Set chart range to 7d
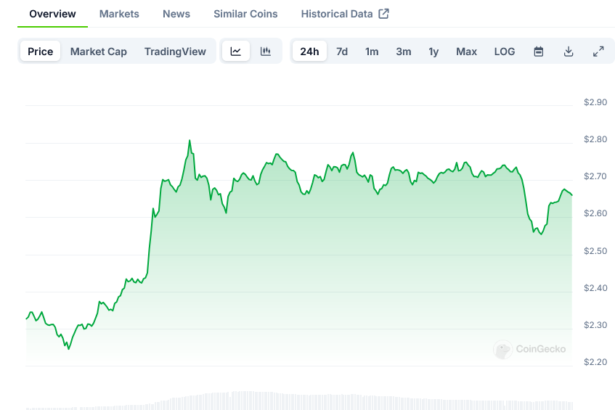The height and width of the screenshot is (410, 615). (x=342, y=52)
